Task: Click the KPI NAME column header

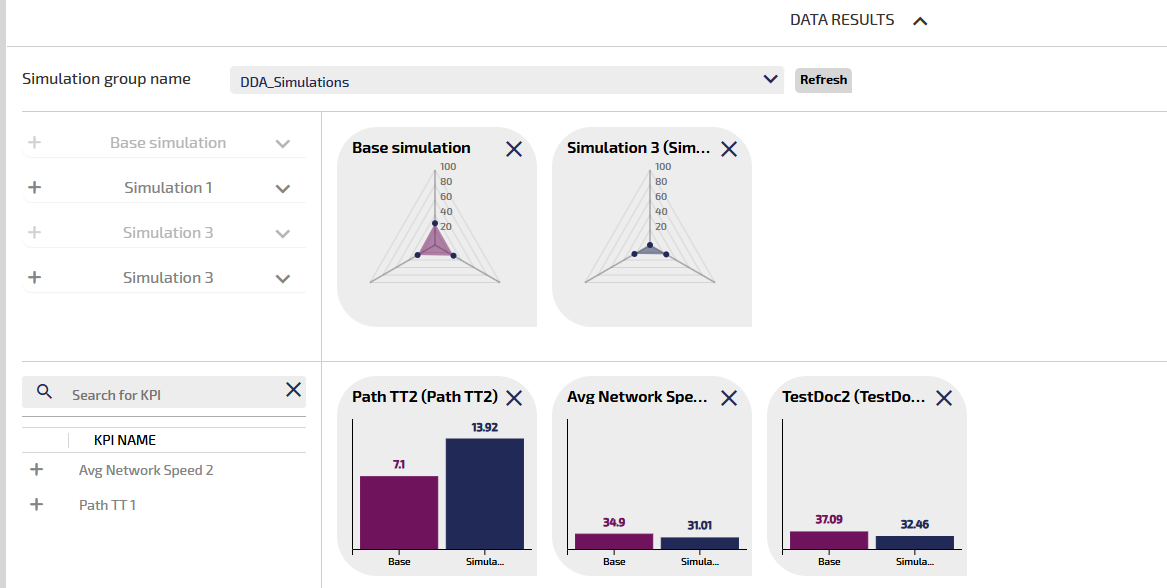Action: coord(125,440)
